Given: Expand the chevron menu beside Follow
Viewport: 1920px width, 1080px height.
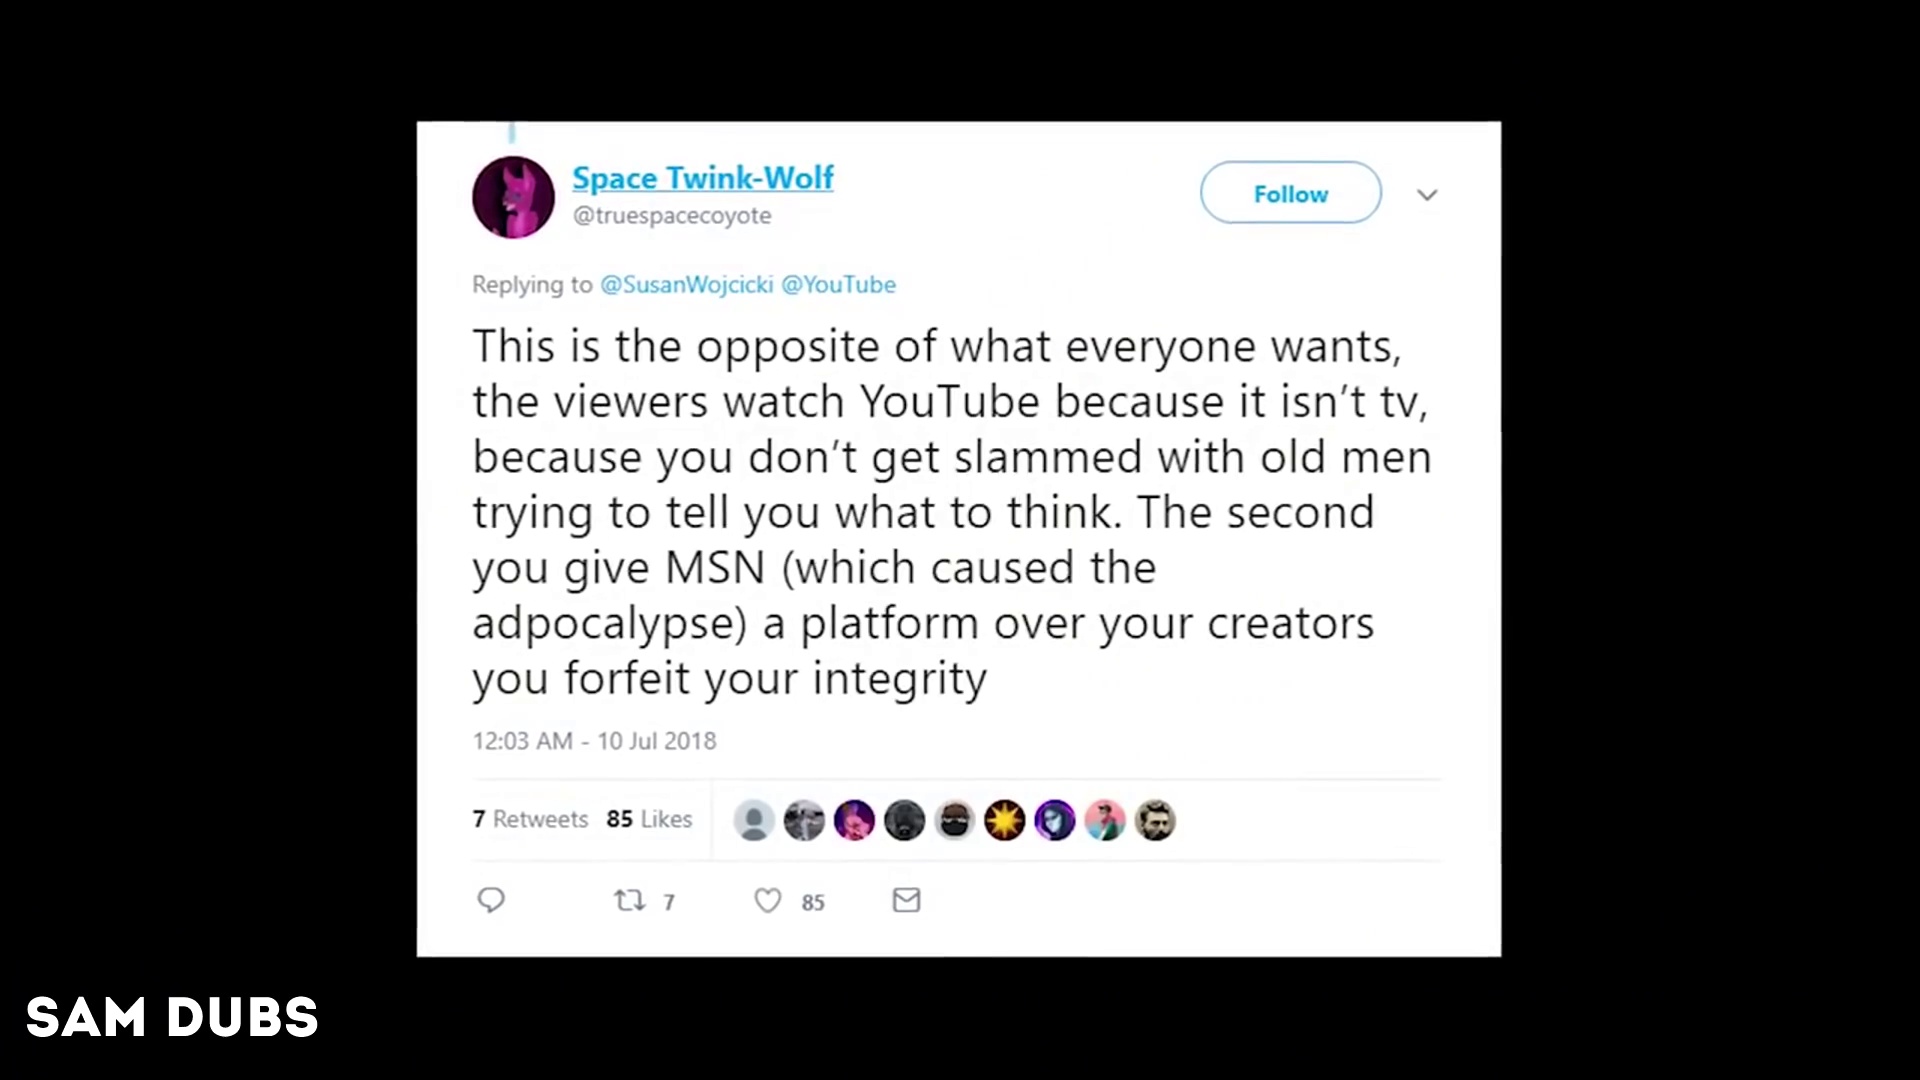Looking at the screenshot, I should point(1427,194).
